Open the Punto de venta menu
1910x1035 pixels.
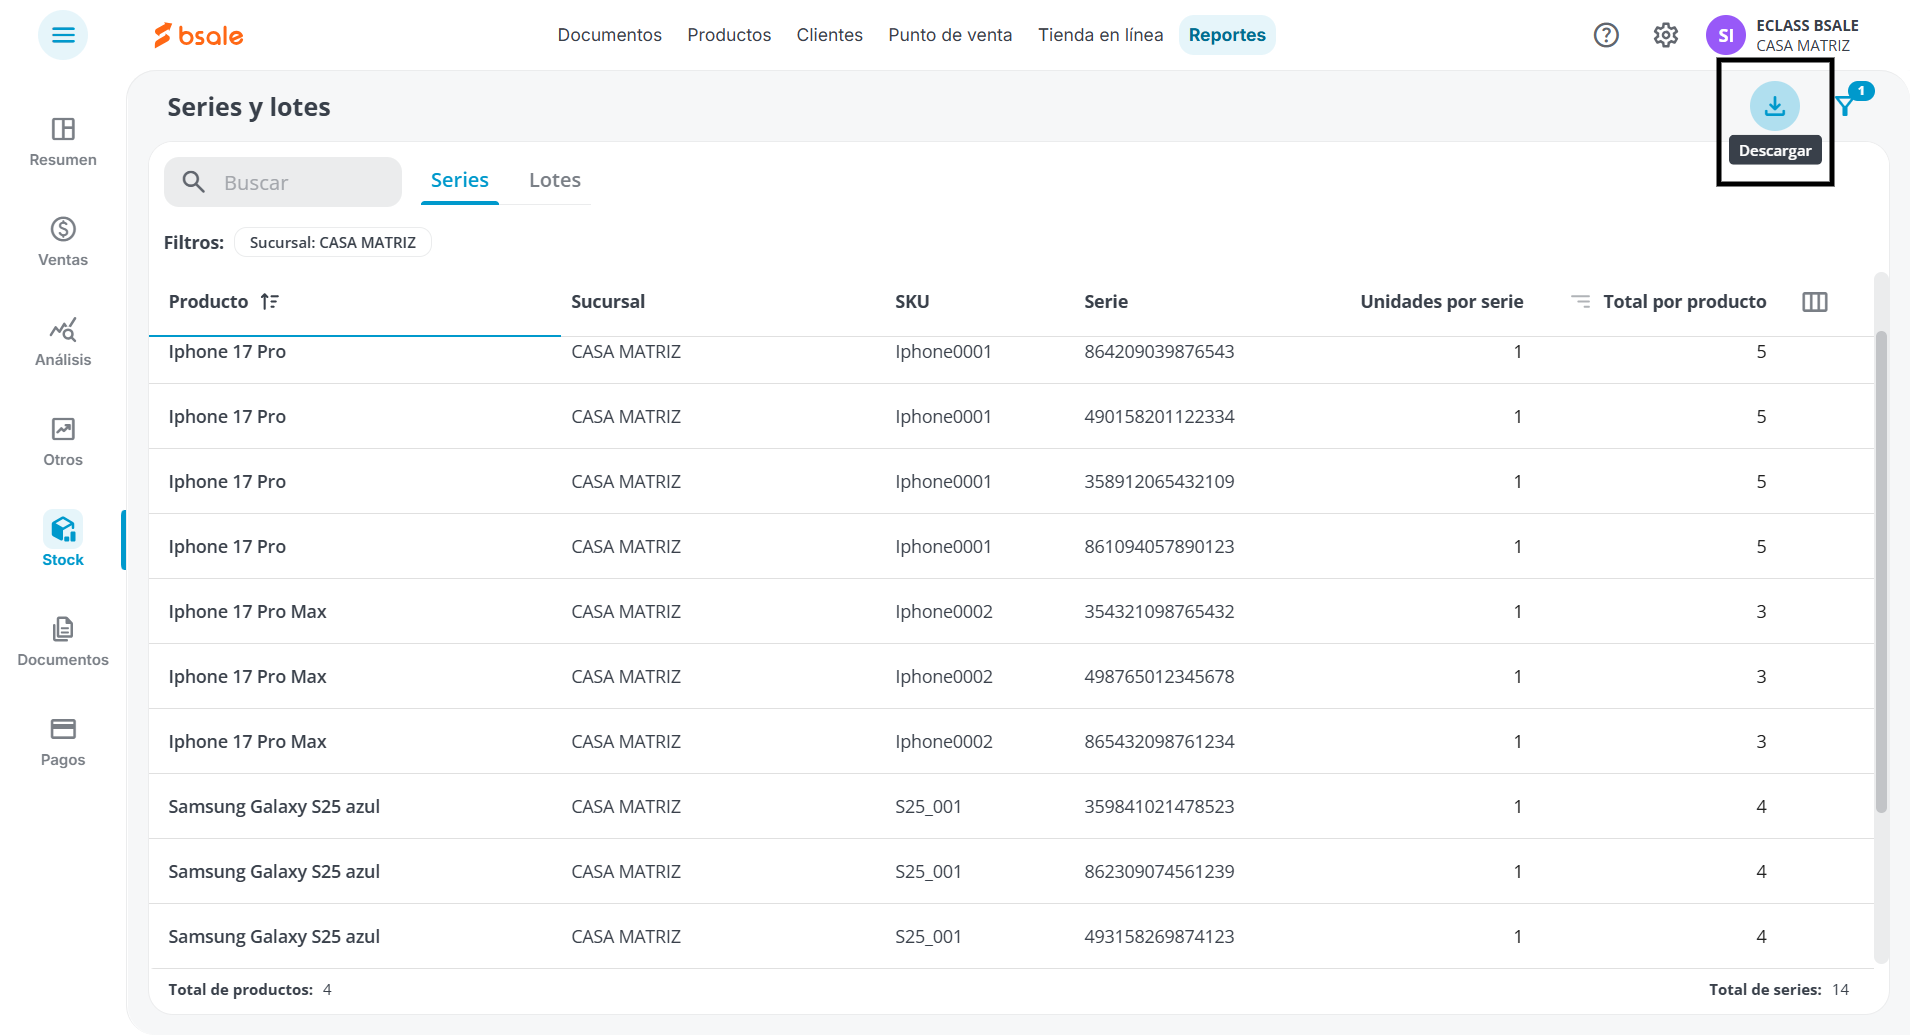[x=950, y=35]
